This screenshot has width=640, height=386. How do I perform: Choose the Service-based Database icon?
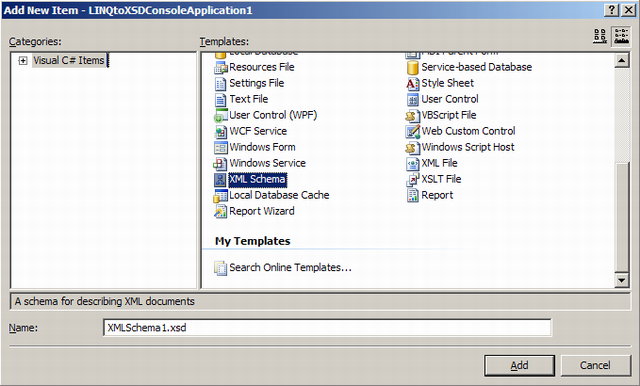coord(413,67)
